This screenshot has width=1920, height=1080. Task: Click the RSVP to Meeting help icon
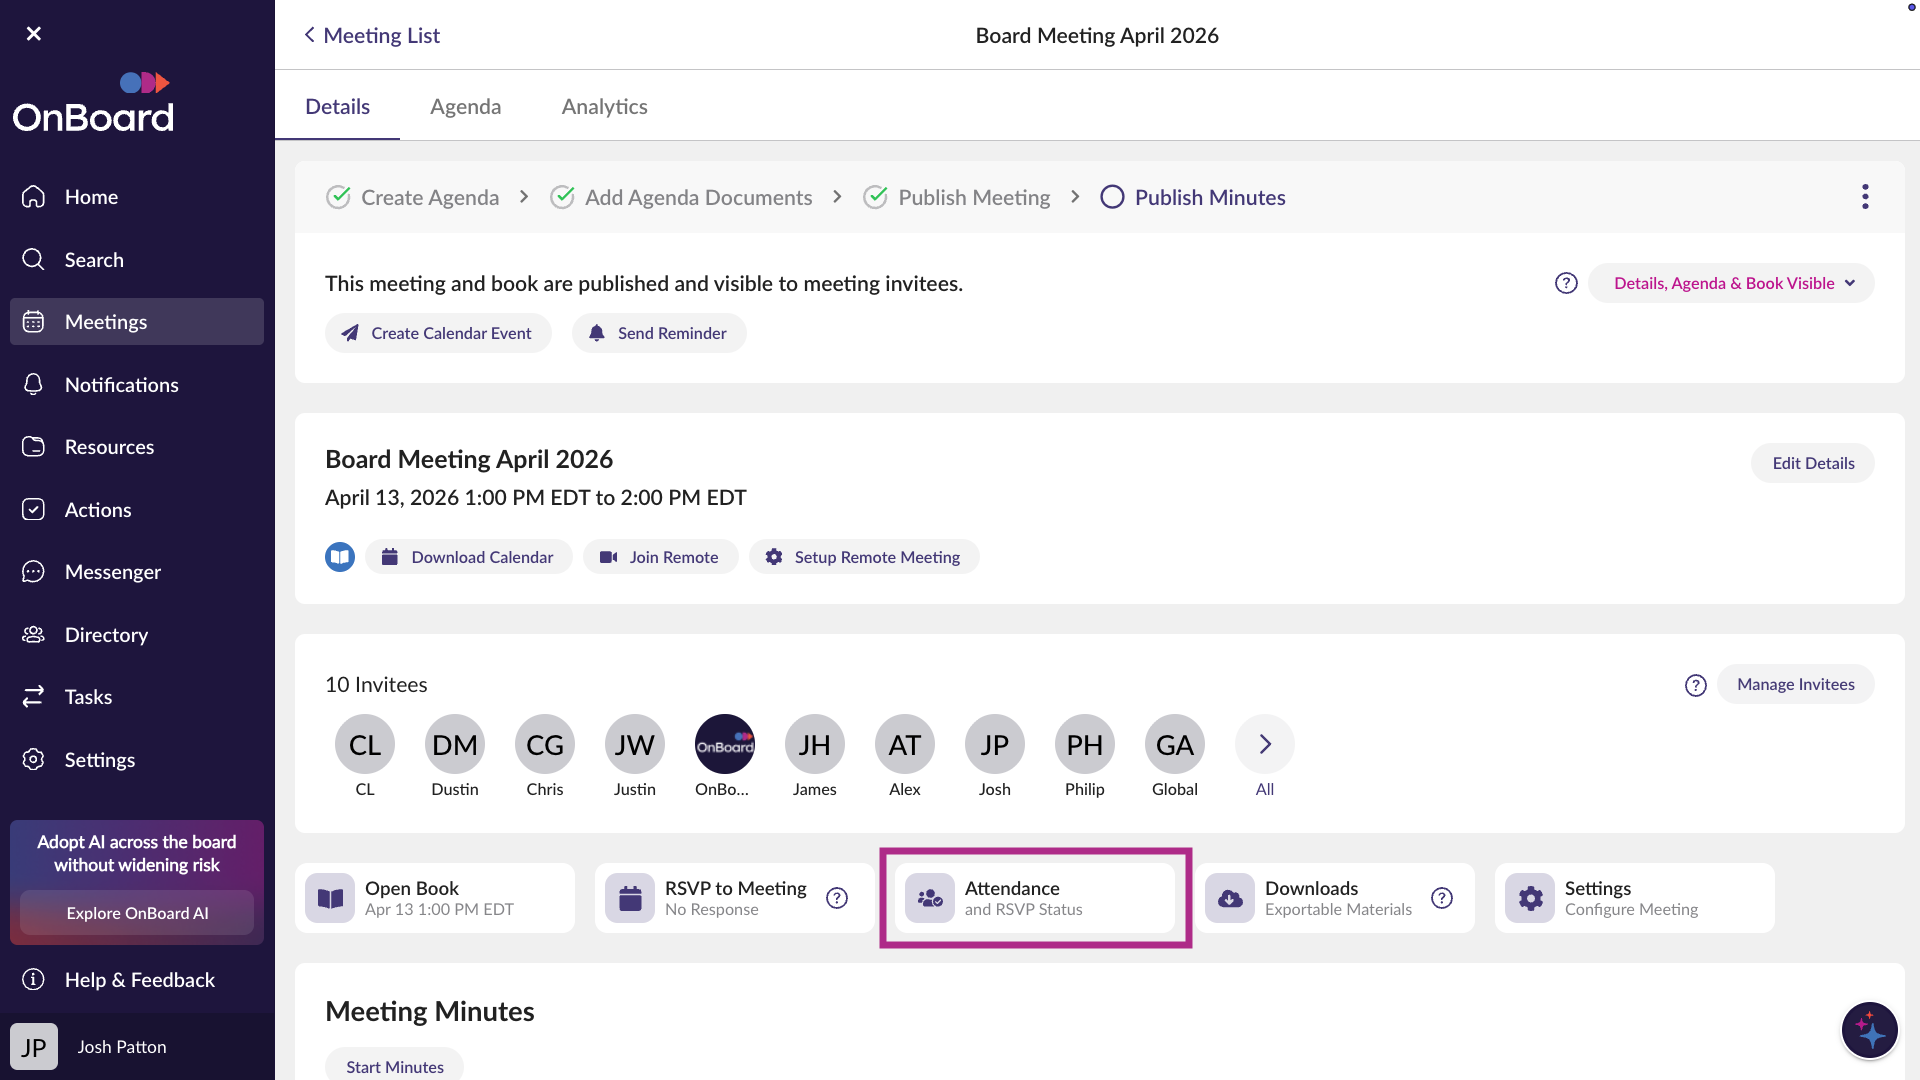click(837, 898)
